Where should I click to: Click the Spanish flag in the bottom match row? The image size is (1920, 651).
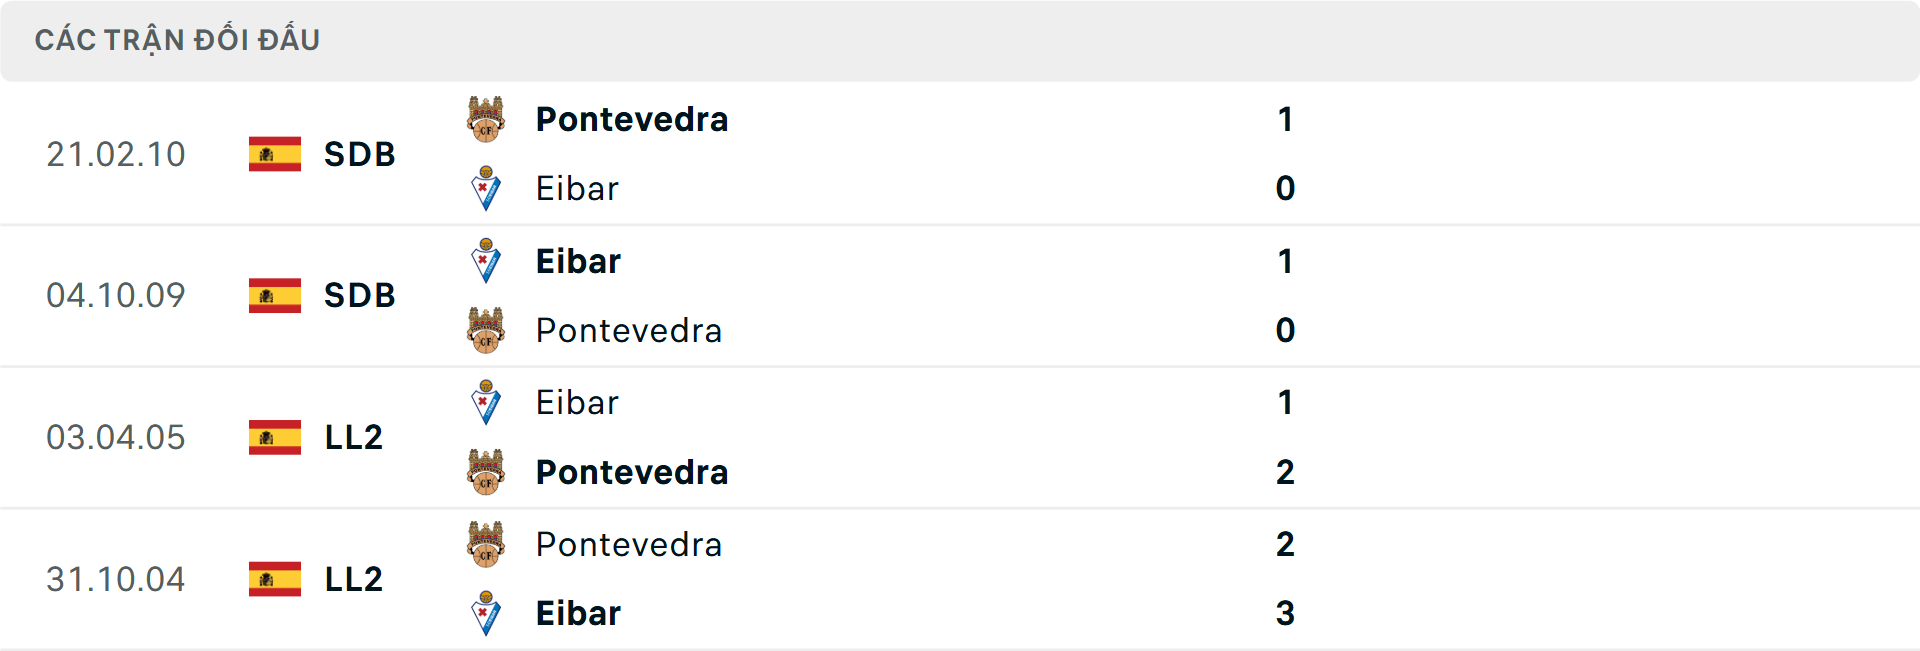(x=274, y=579)
